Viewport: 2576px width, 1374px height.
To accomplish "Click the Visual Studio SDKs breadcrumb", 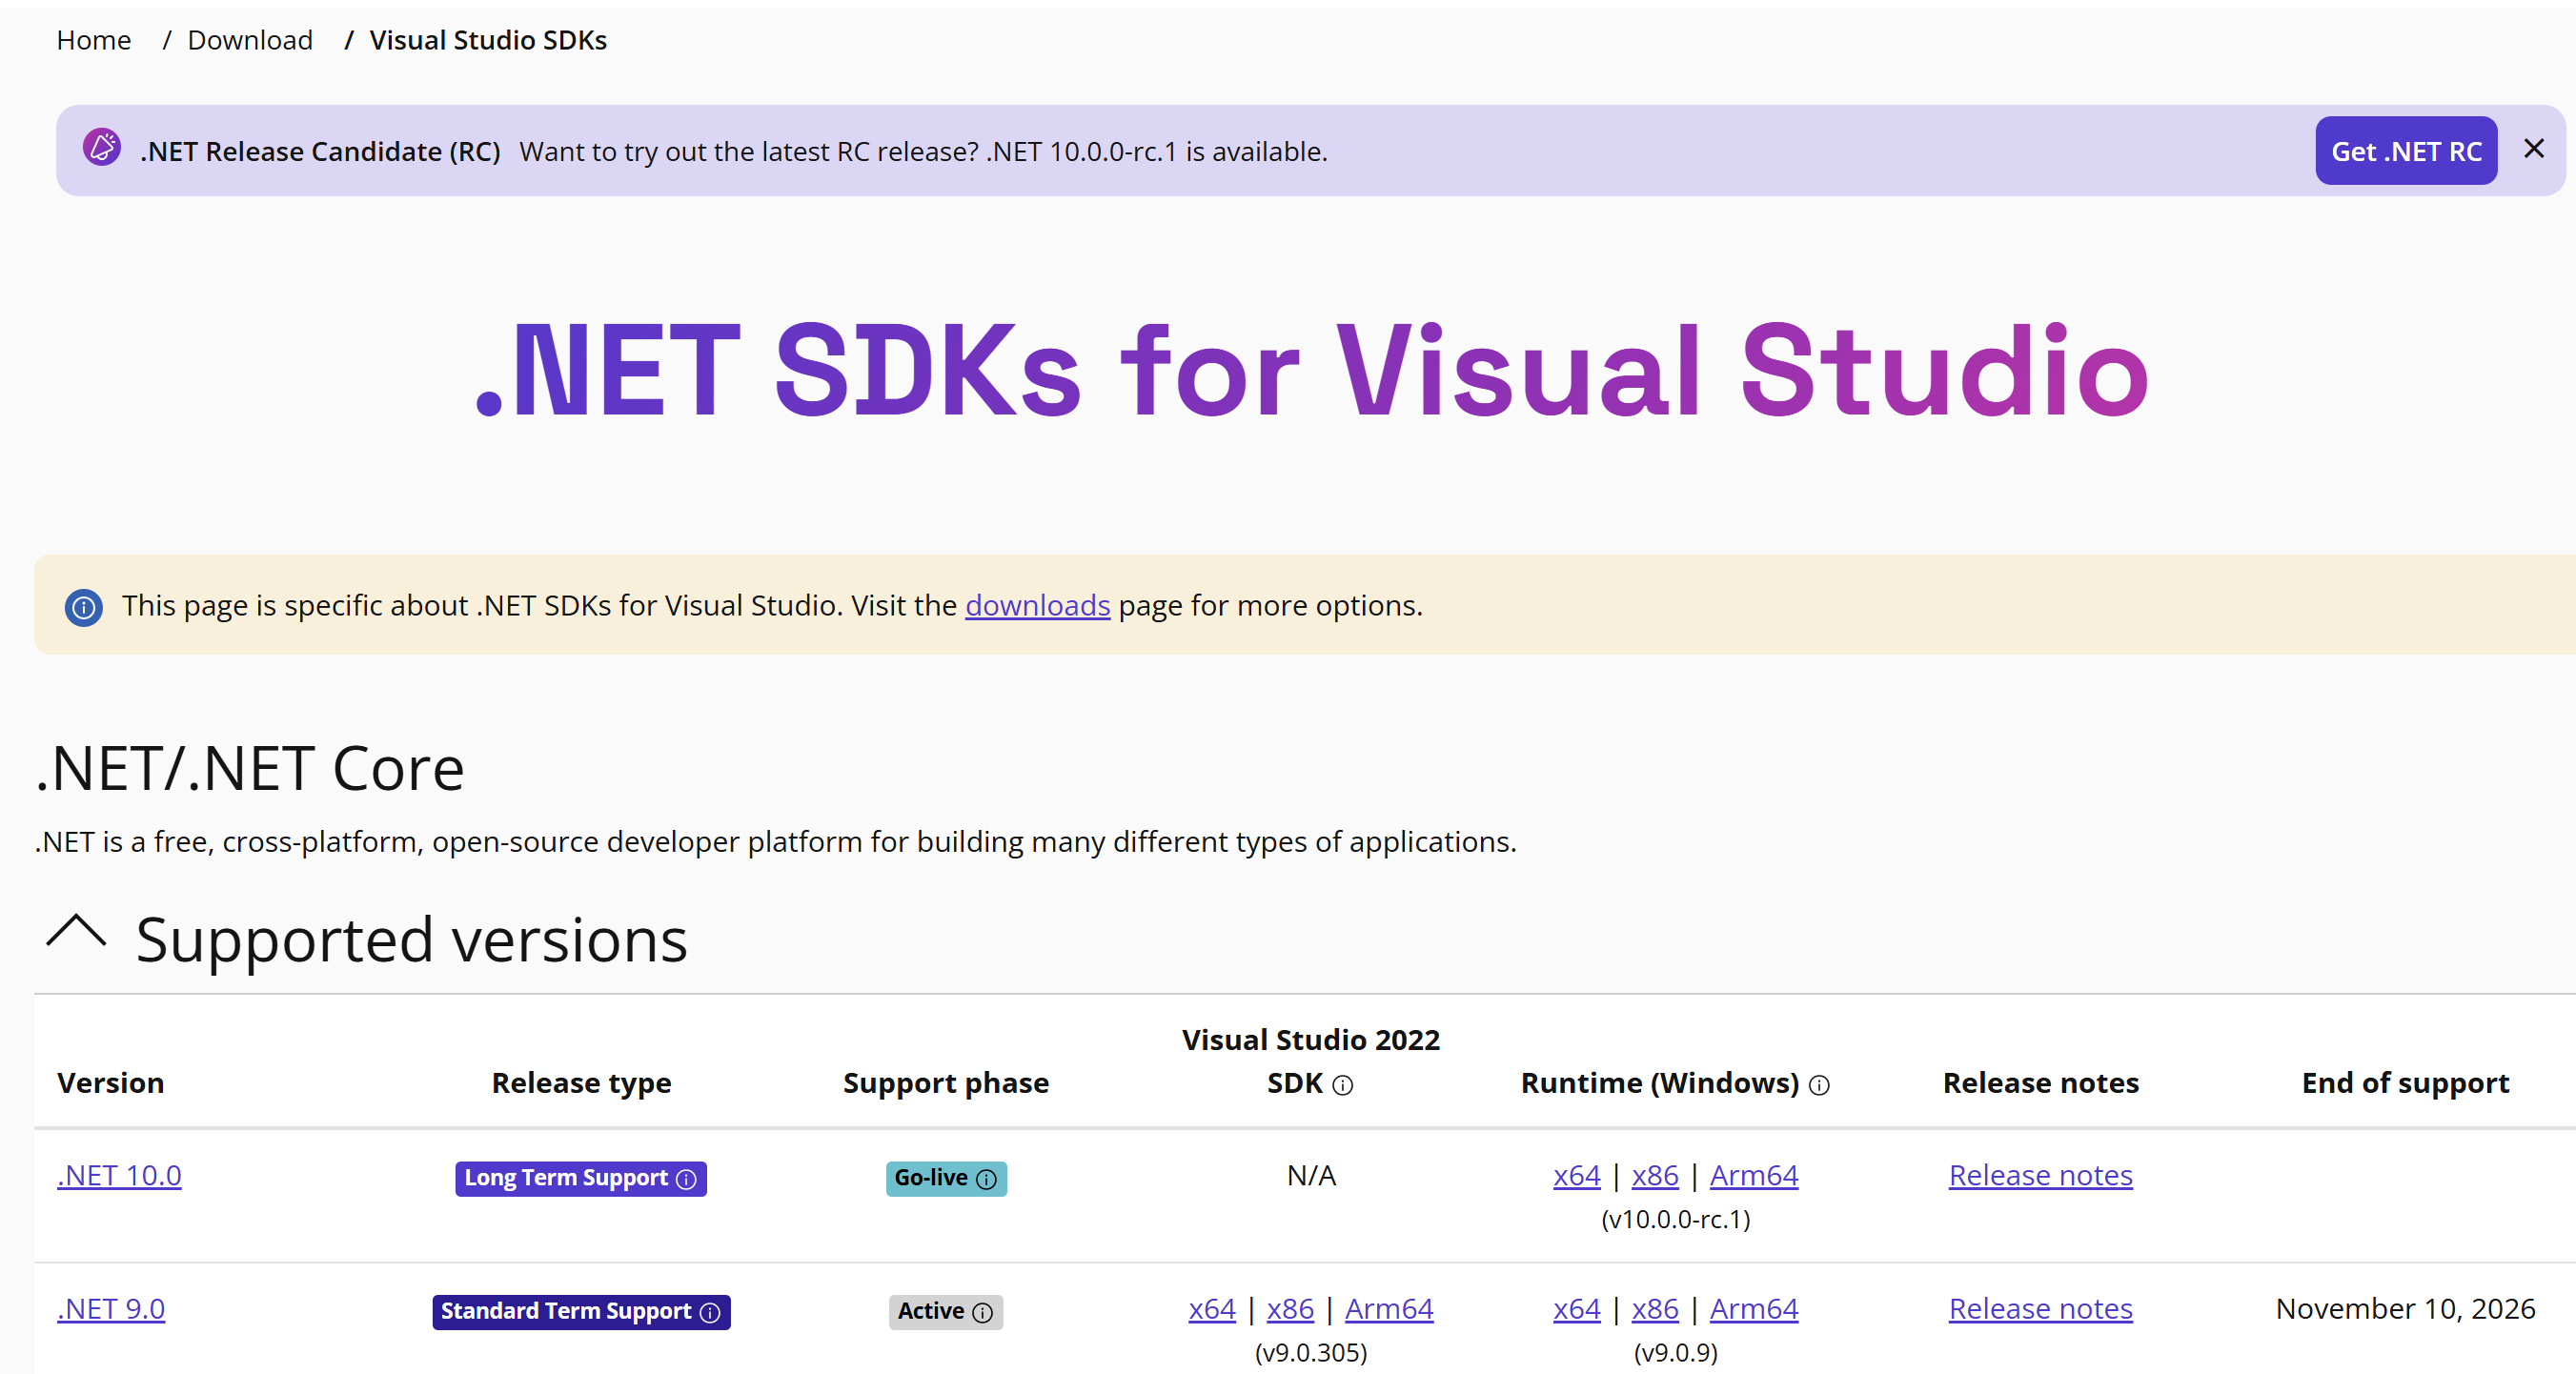I will tap(488, 40).
